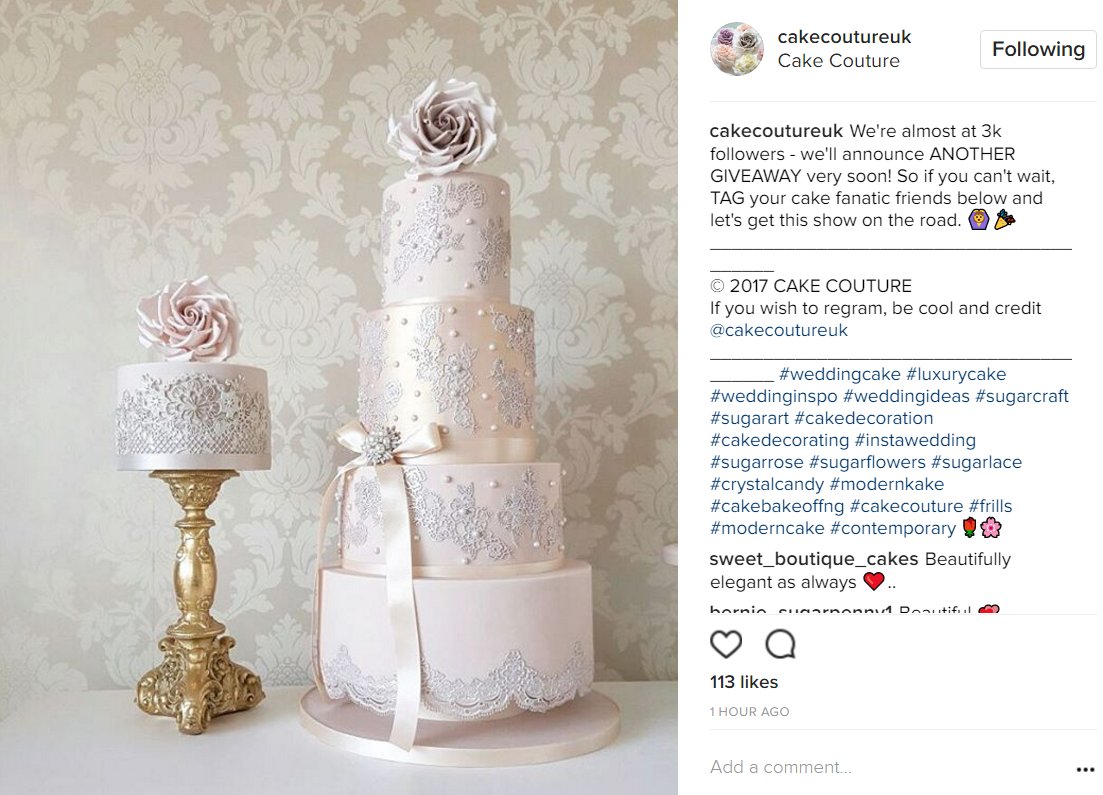Image resolution: width=1103 pixels, height=795 pixels.
Task: Click the #contemporary hashtag
Action: point(893,528)
